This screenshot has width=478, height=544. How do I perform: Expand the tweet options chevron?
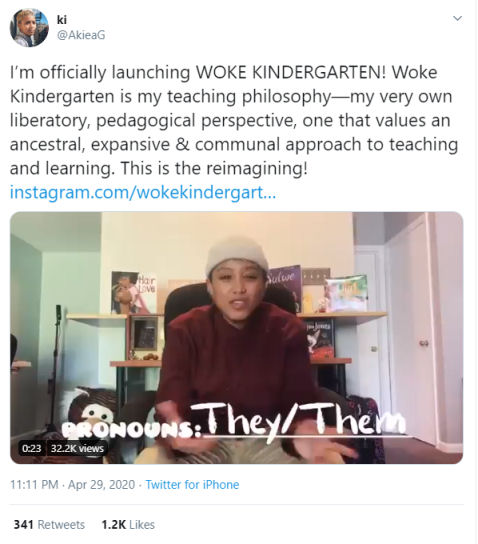(x=458, y=18)
